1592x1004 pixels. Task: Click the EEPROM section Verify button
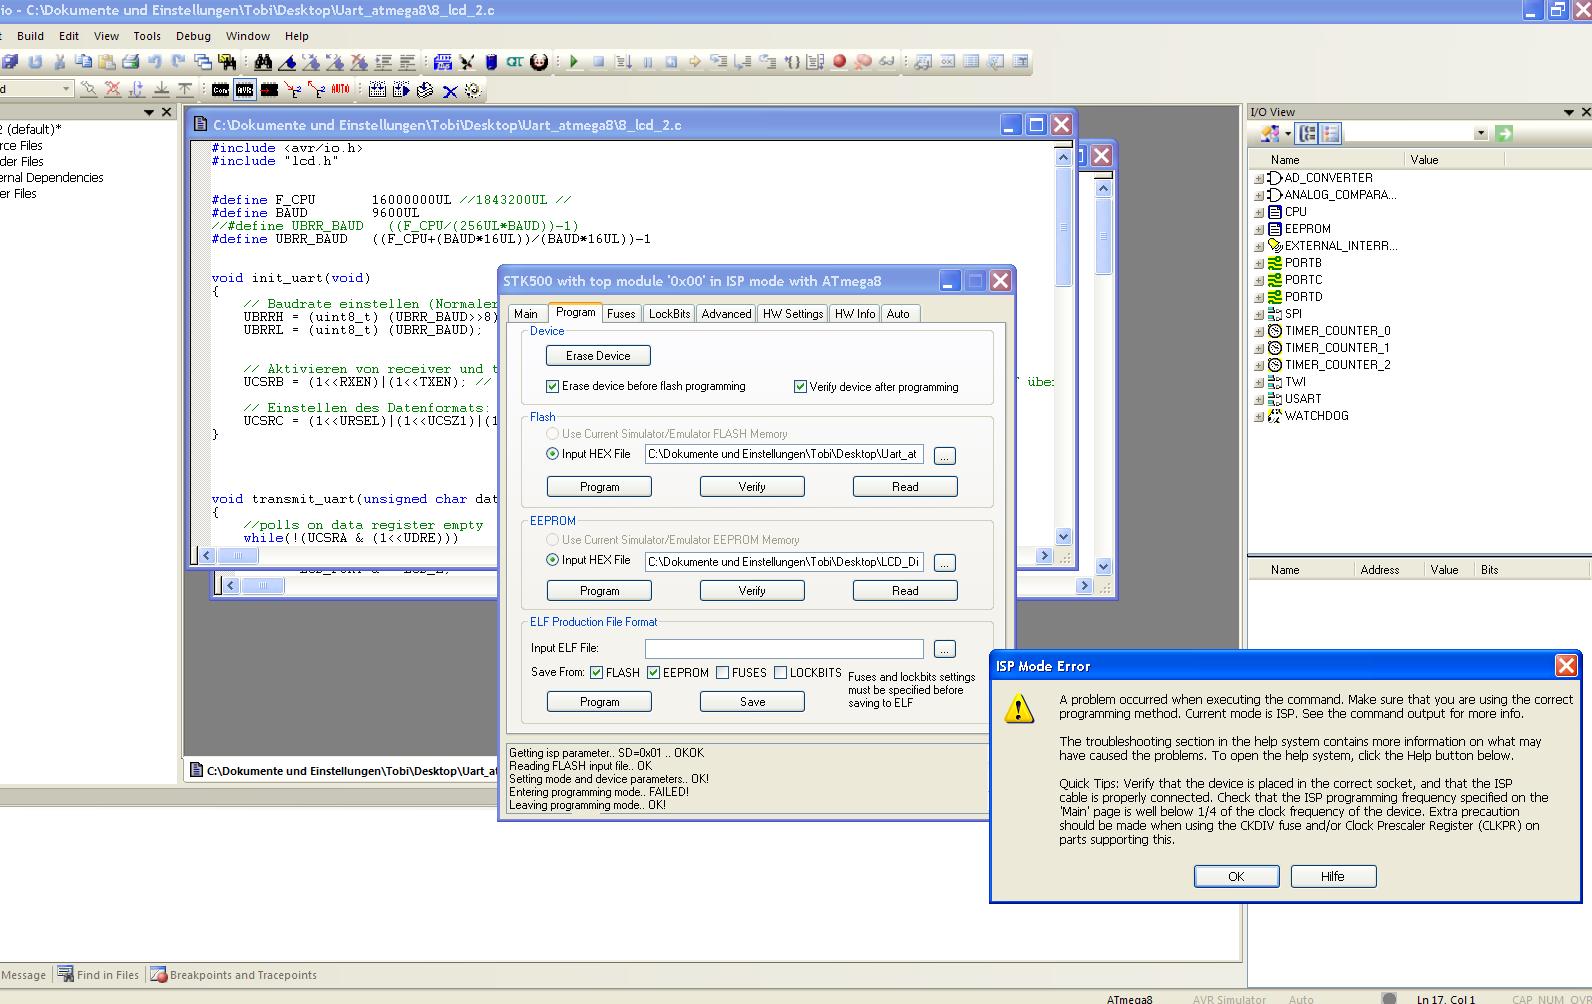tap(752, 591)
